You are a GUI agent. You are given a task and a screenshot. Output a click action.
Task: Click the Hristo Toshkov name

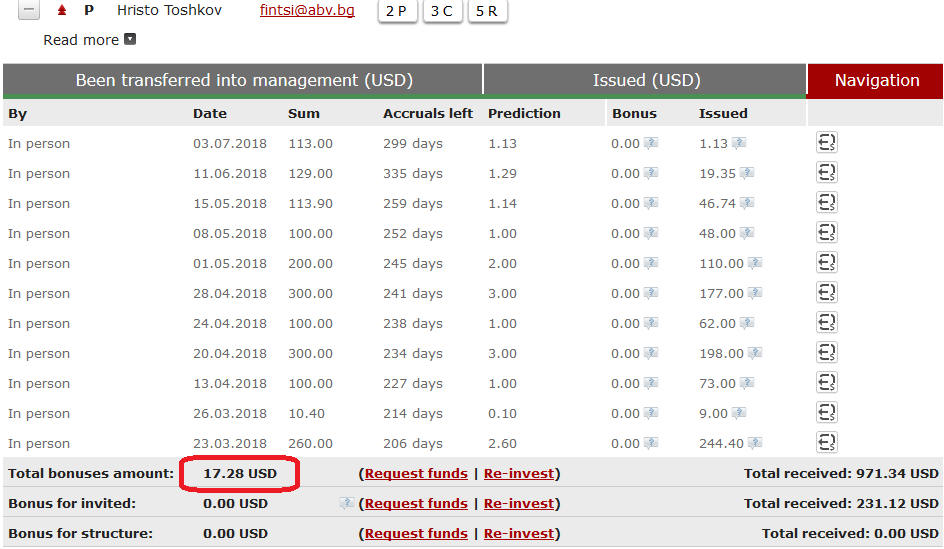pyautogui.click(x=169, y=10)
